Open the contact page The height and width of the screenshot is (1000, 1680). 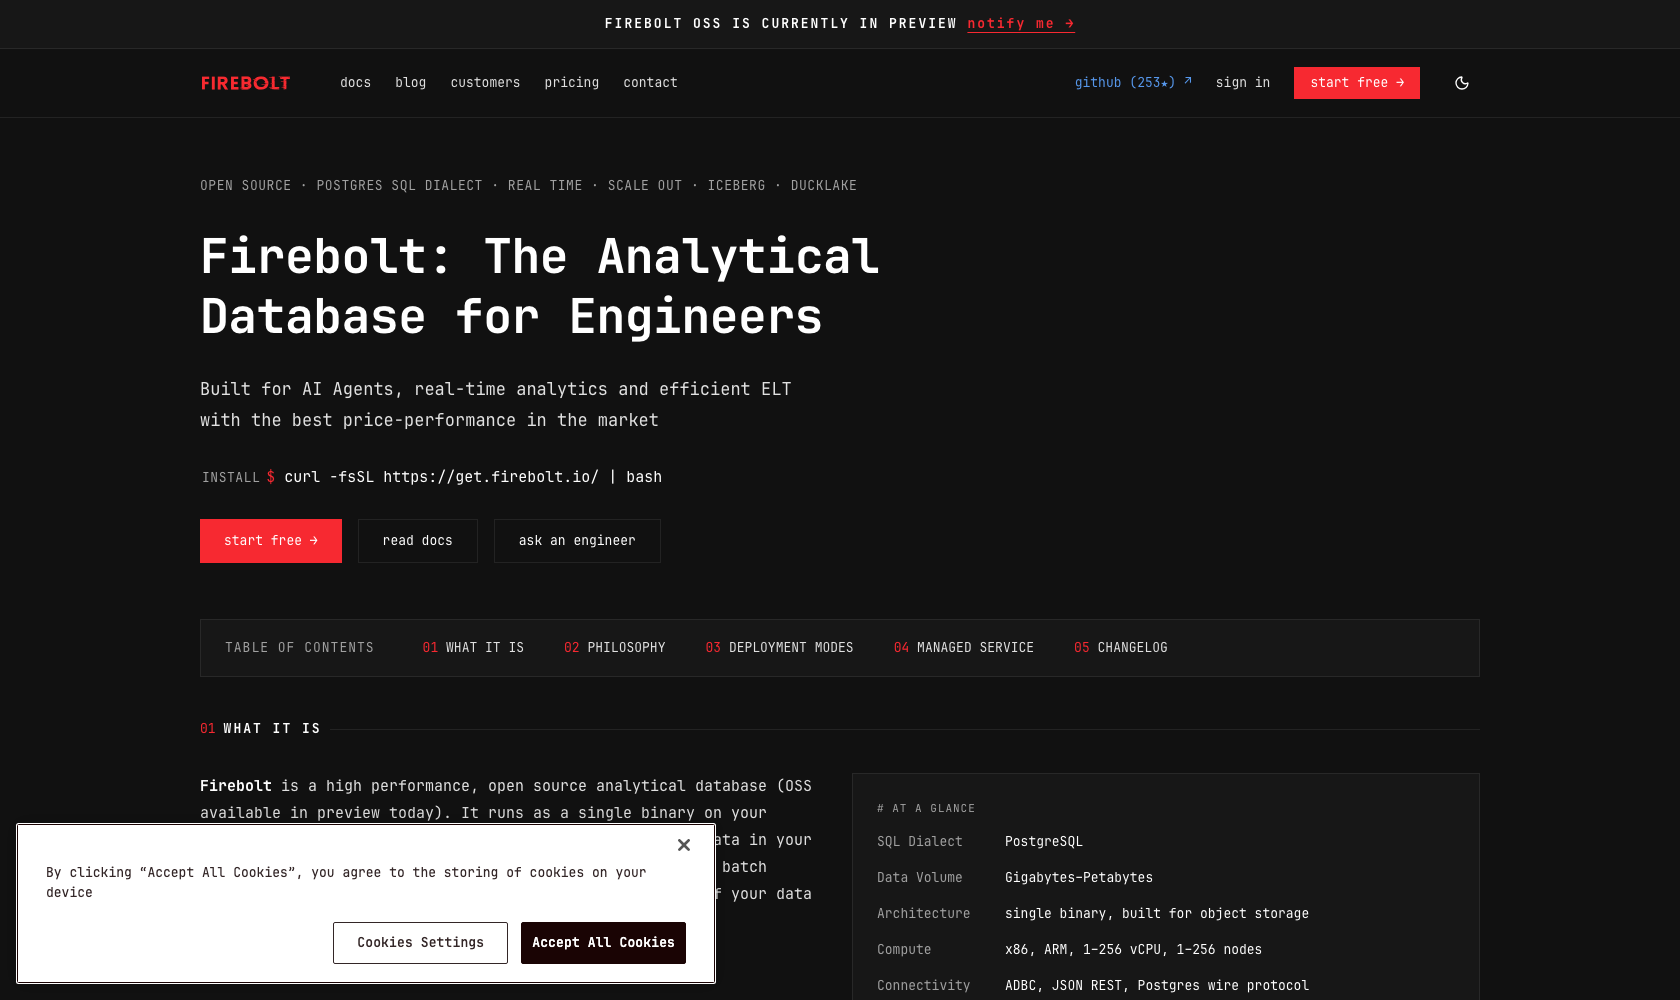point(650,83)
